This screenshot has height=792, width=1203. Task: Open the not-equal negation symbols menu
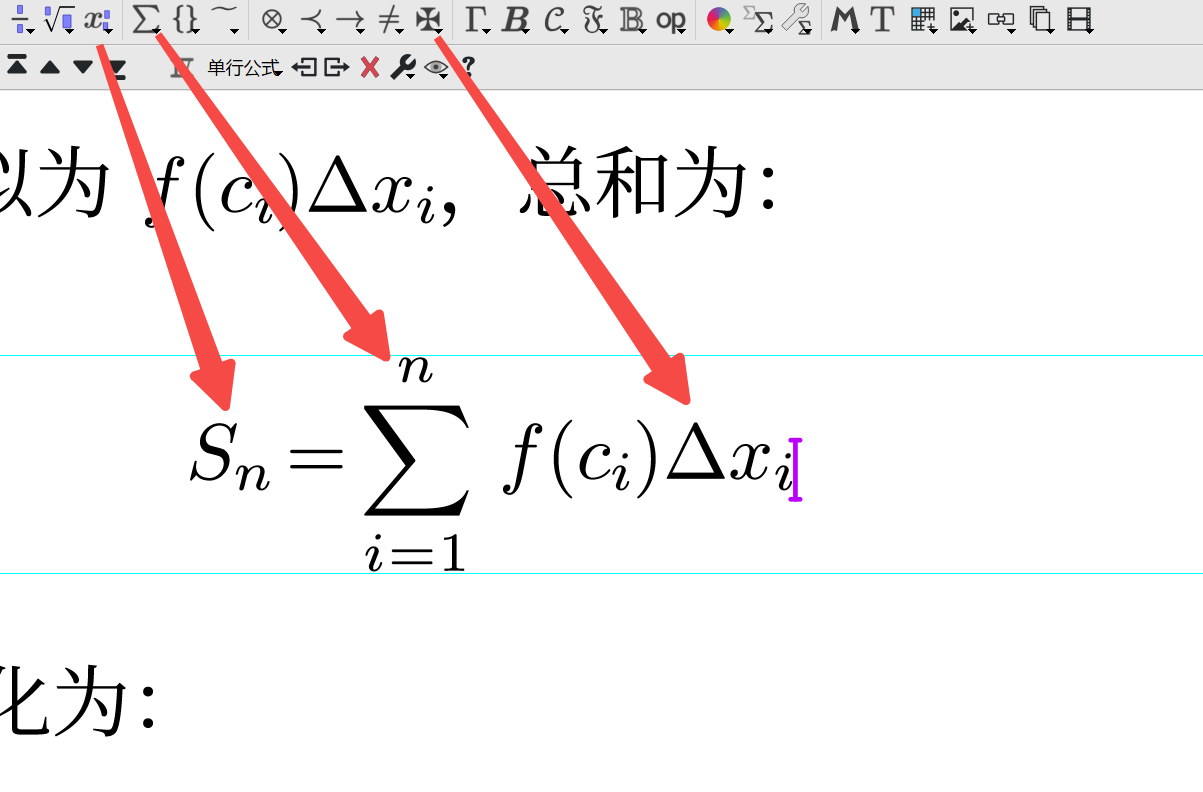coord(390,19)
